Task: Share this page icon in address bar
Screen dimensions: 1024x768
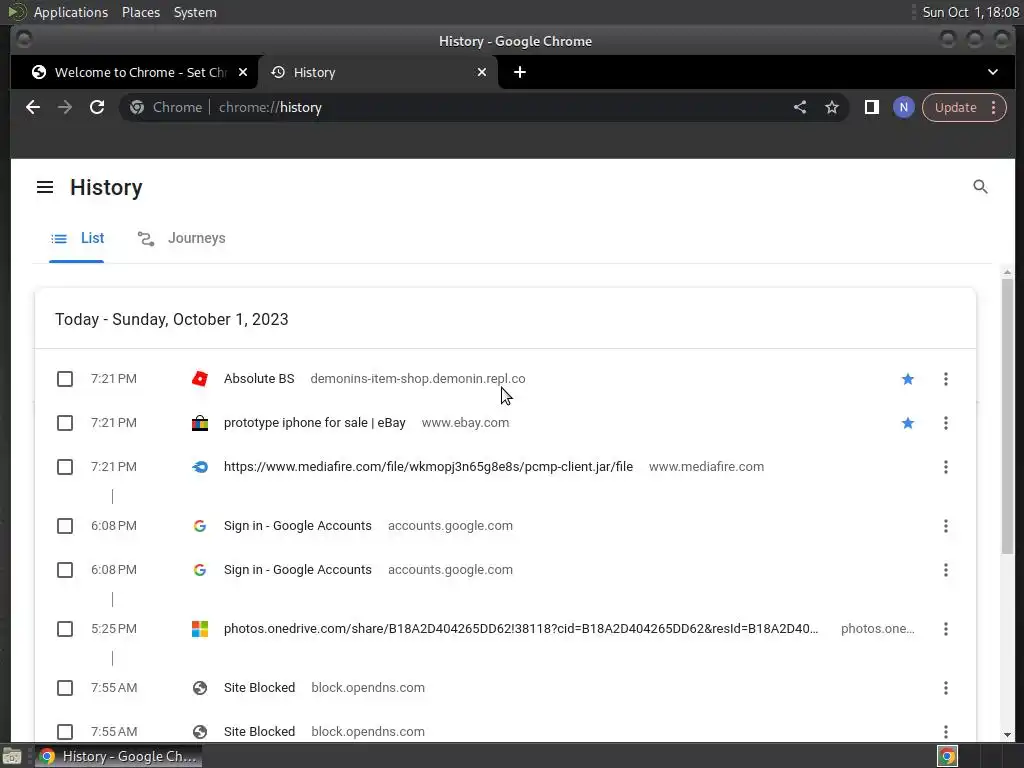Action: pyautogui.click(x=800, y=107)
